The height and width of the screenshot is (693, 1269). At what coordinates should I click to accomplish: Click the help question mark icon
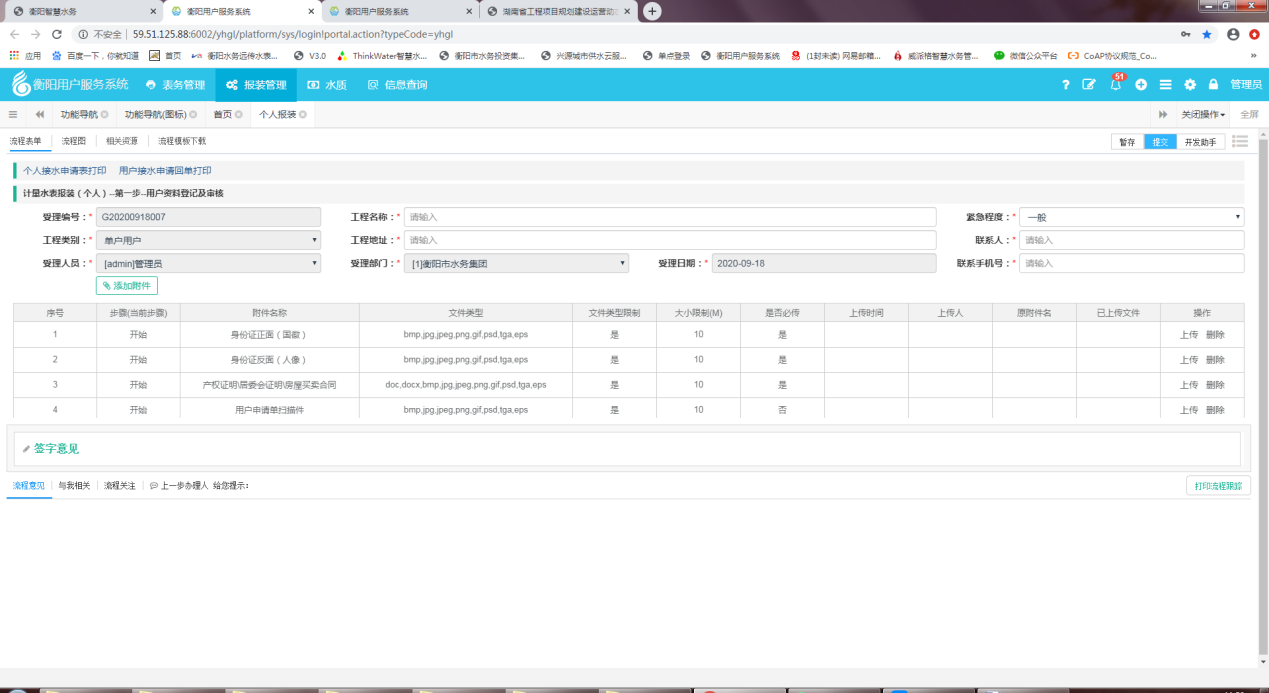pos(1066,85)
